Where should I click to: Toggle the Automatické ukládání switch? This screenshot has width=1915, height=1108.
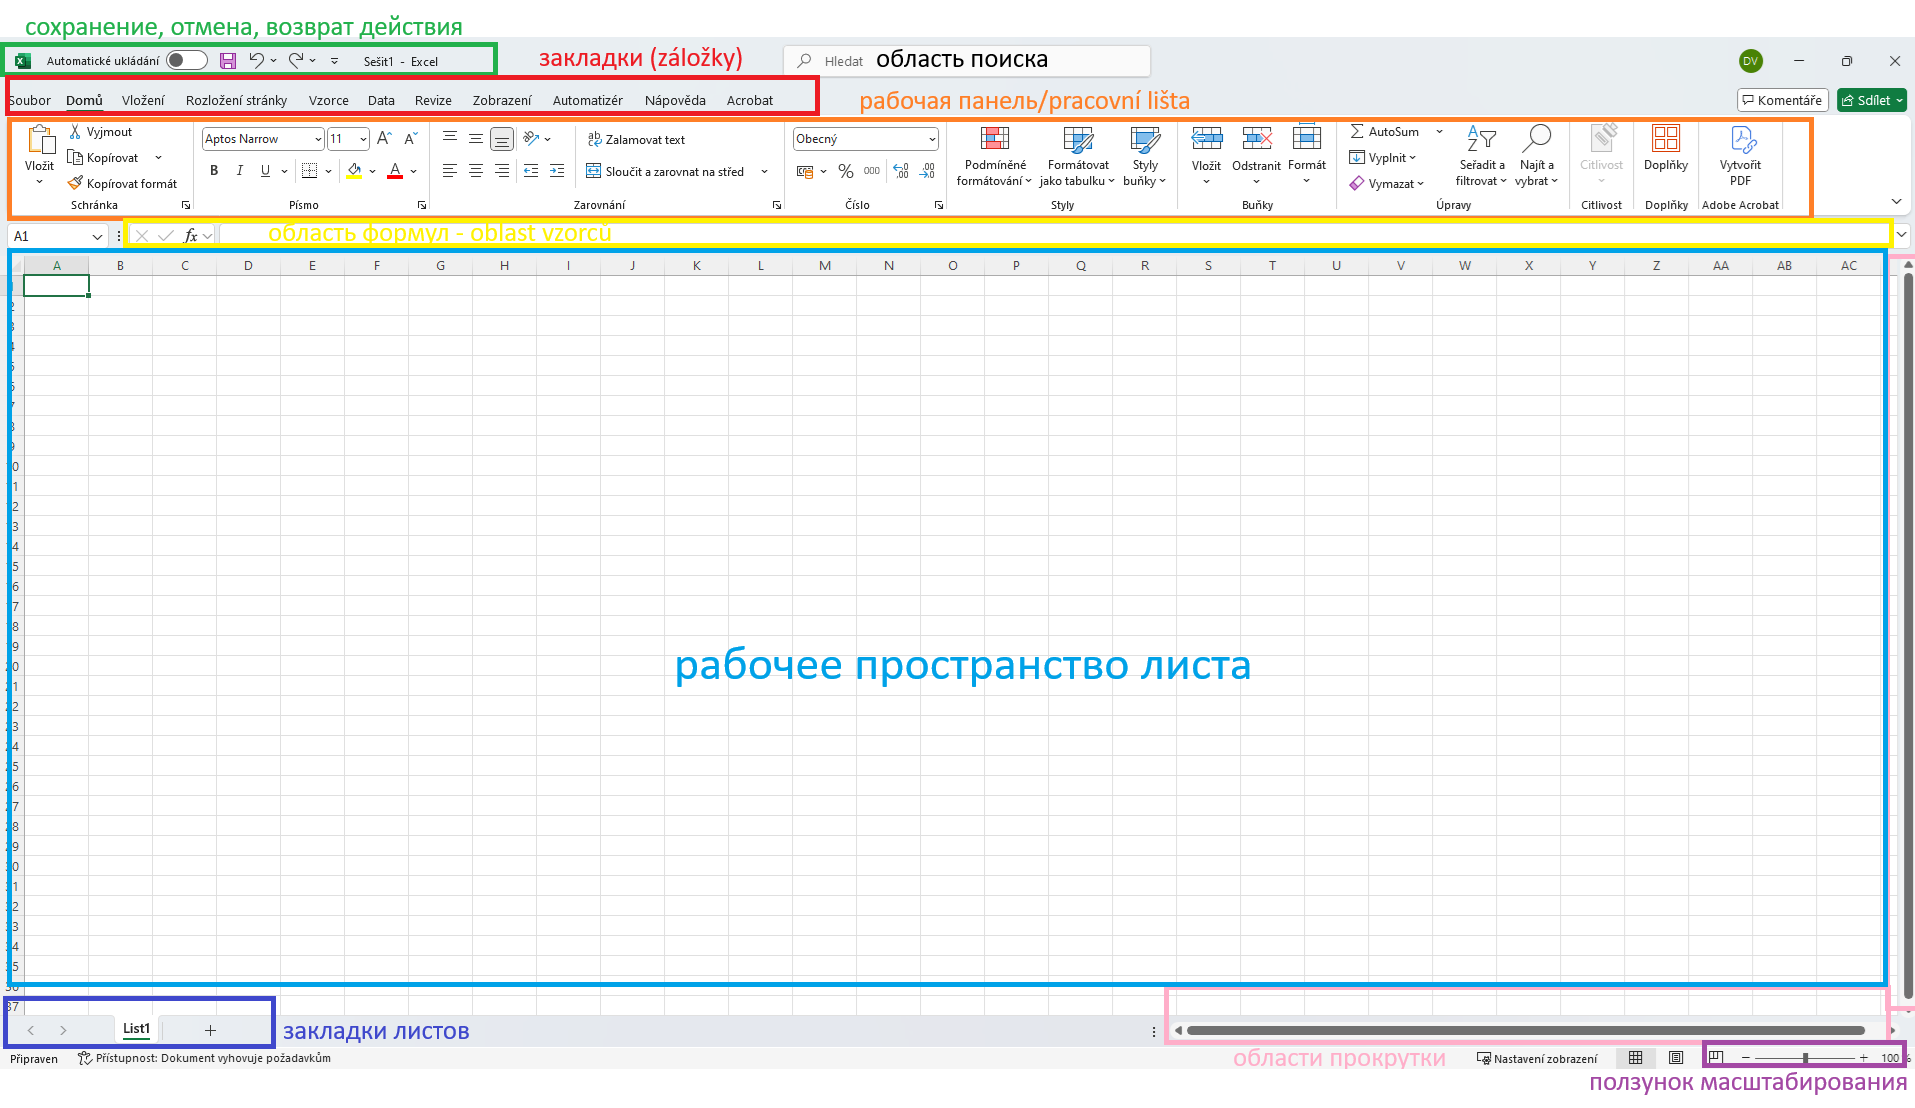click(186, 61)
